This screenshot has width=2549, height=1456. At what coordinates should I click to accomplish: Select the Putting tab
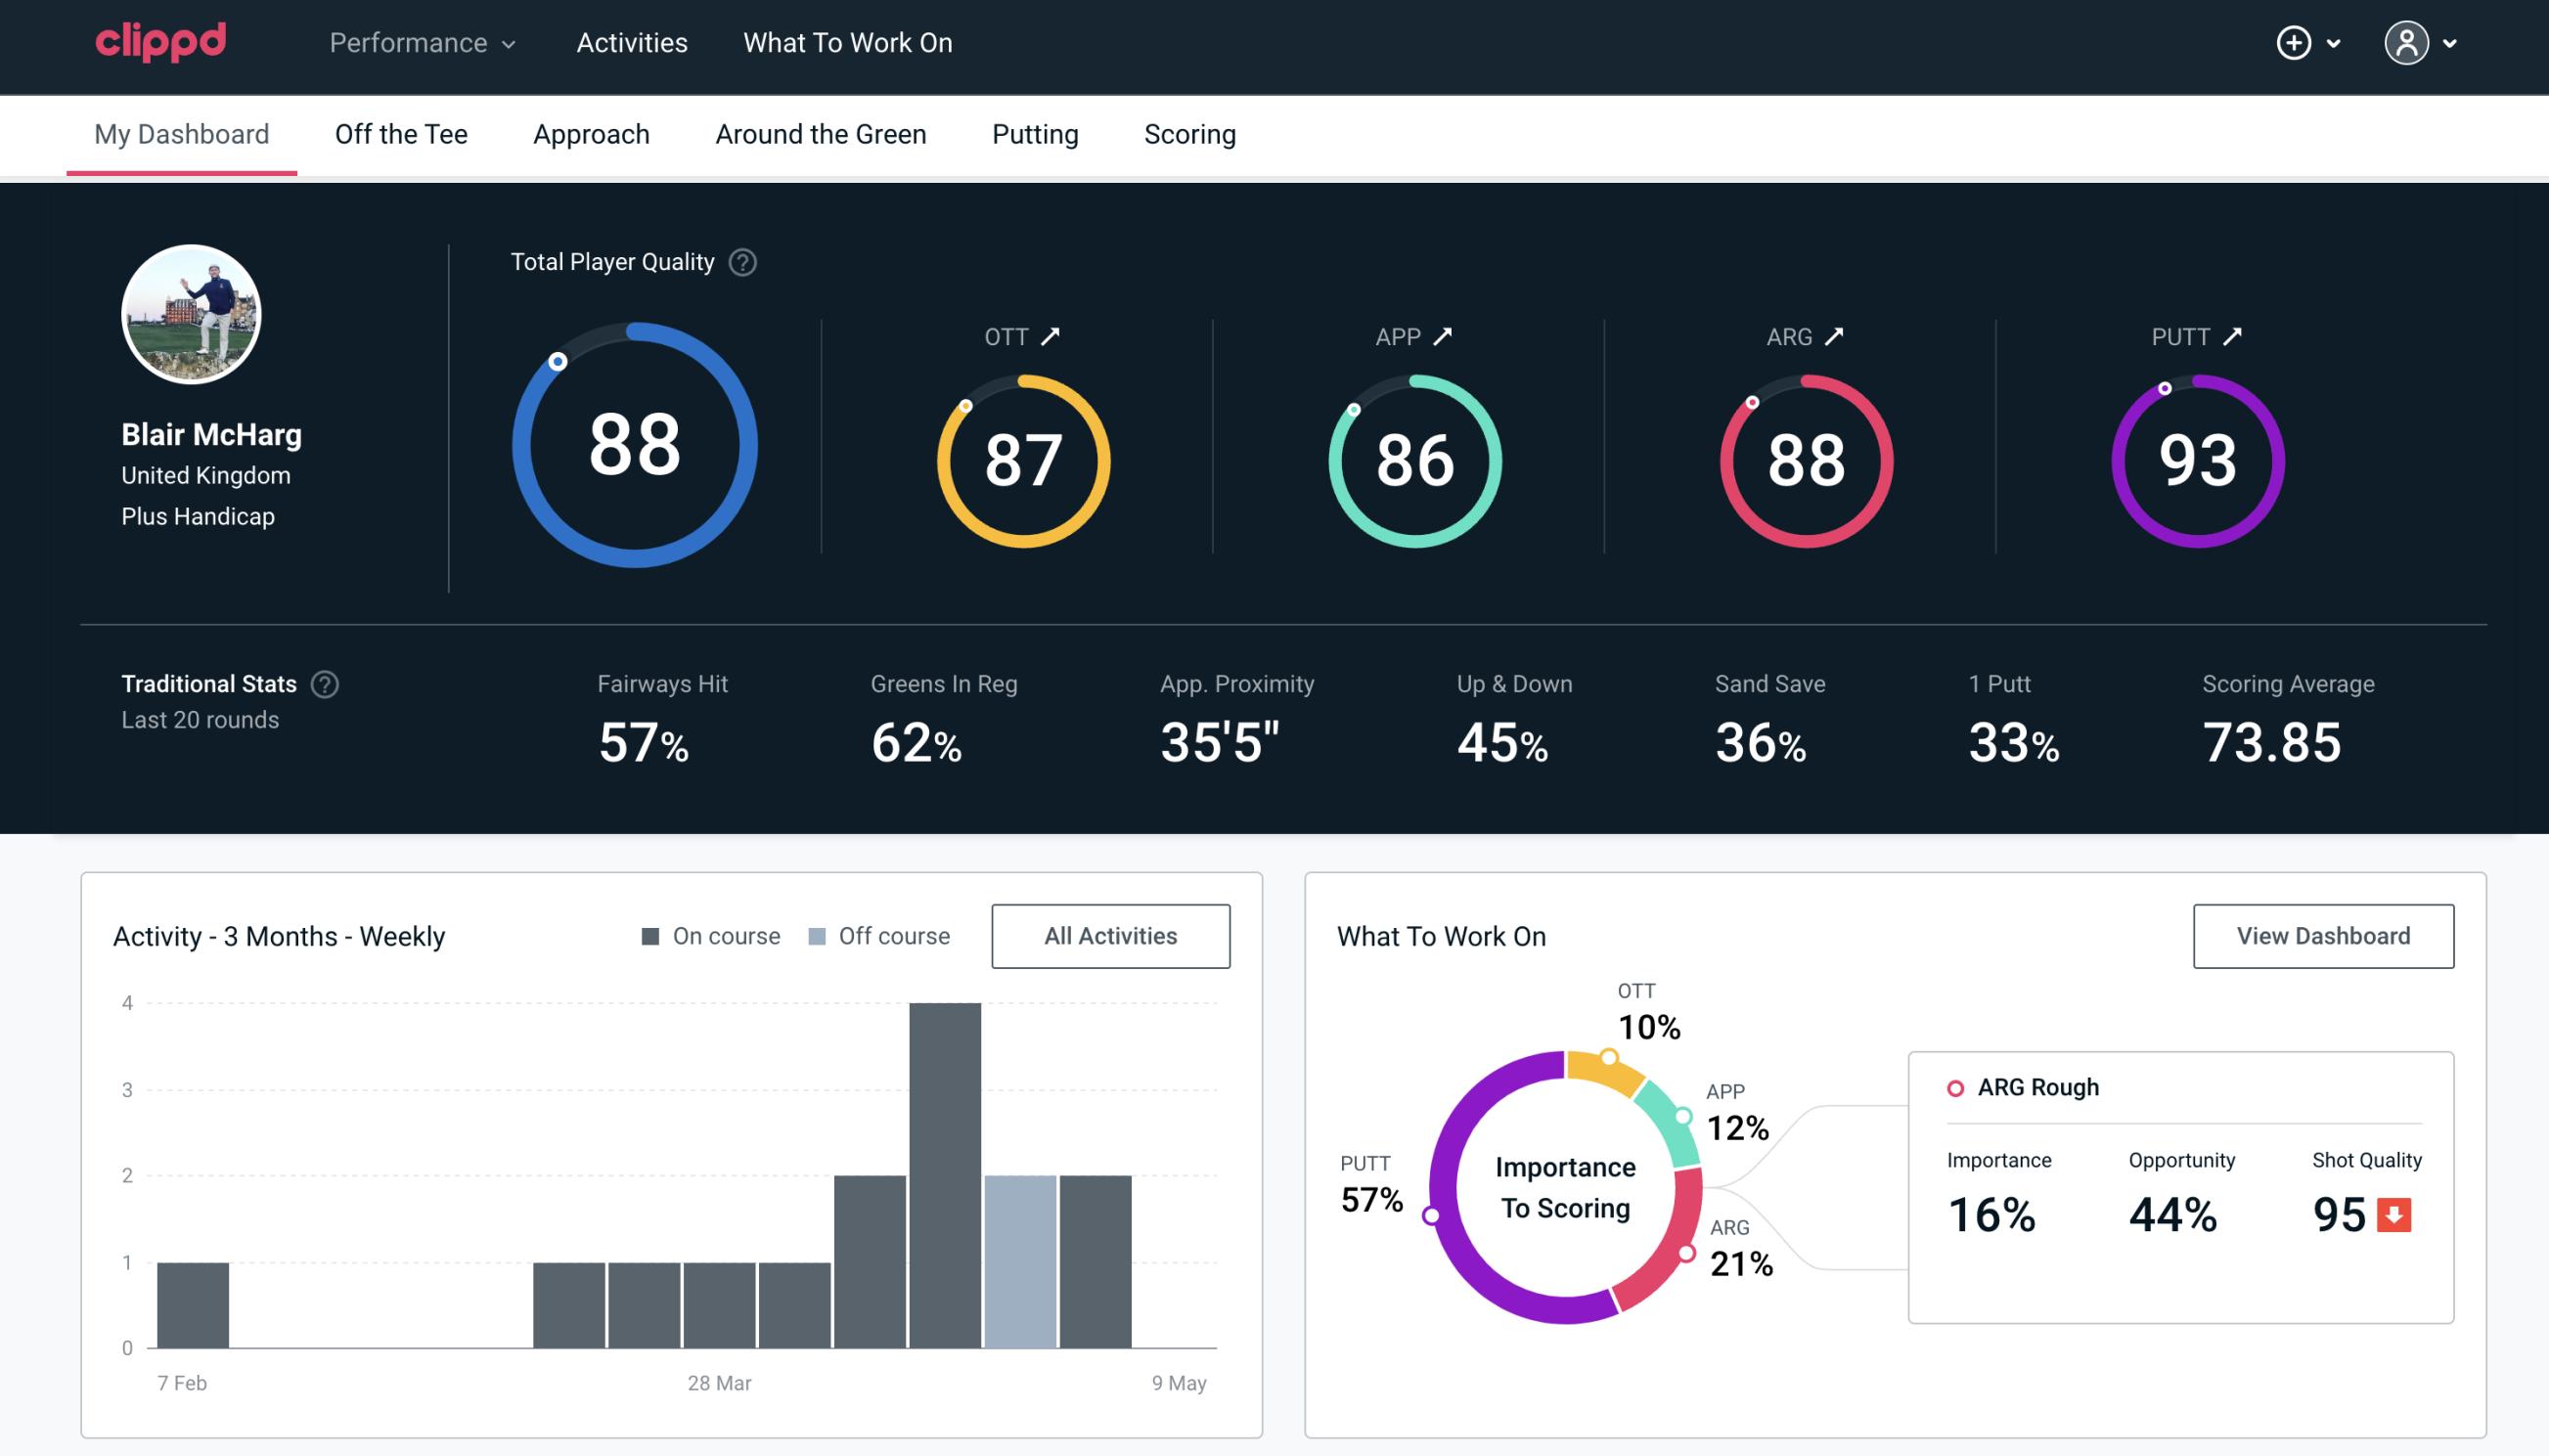click(x=1035, y=133)
